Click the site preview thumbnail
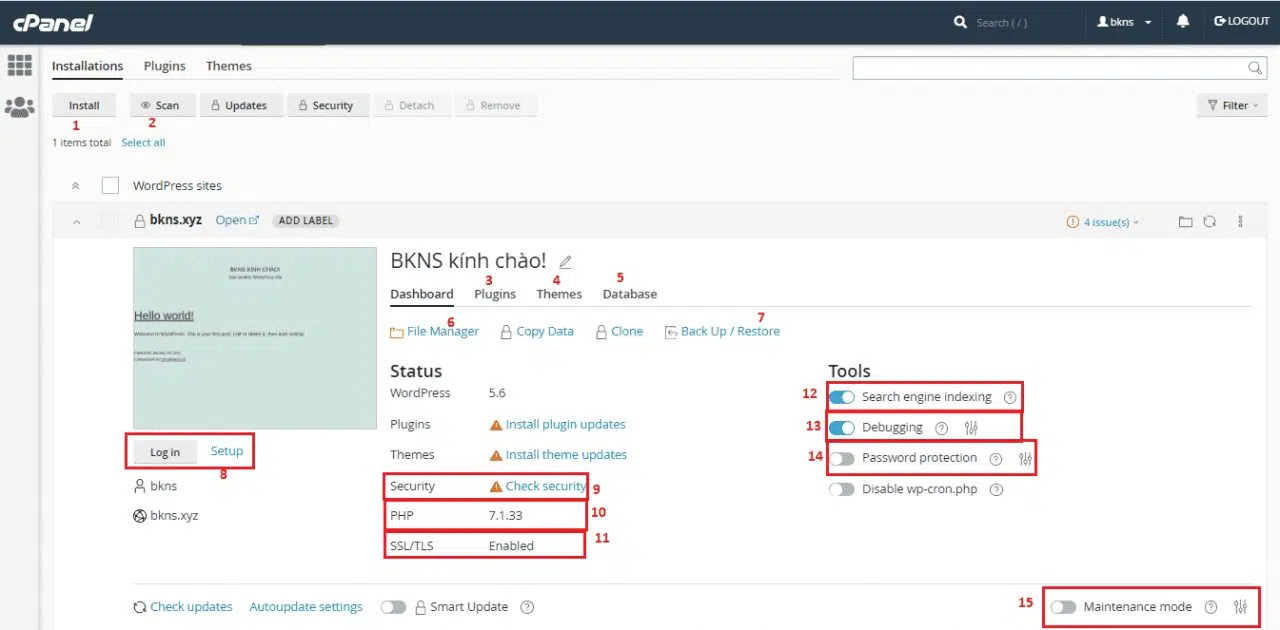1280x630 pixels. [x=255, y=338]
